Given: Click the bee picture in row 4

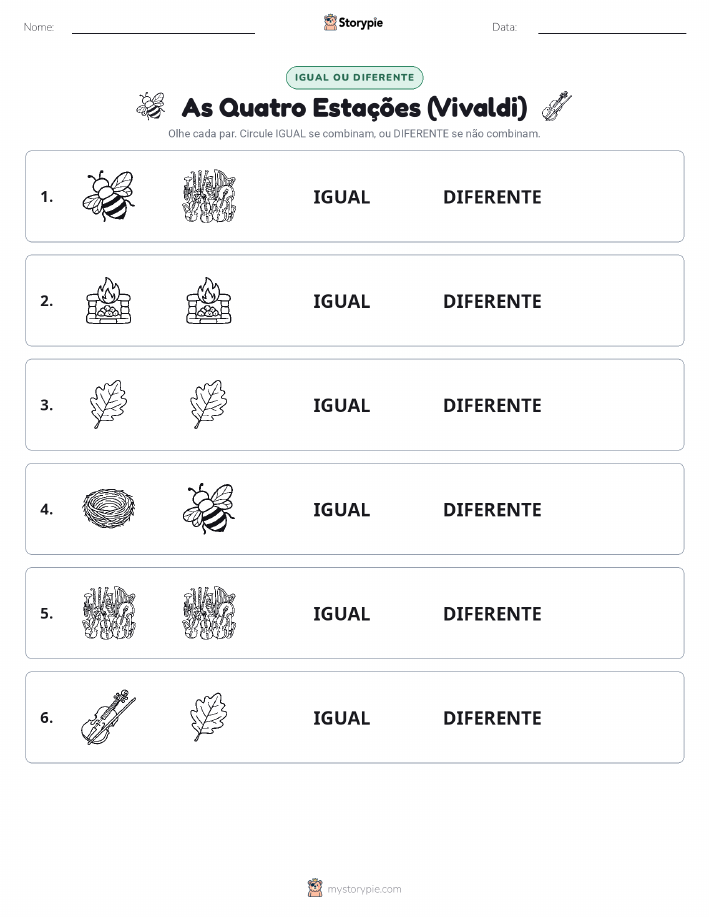Looking at the screenshot, I should [209, 508].
